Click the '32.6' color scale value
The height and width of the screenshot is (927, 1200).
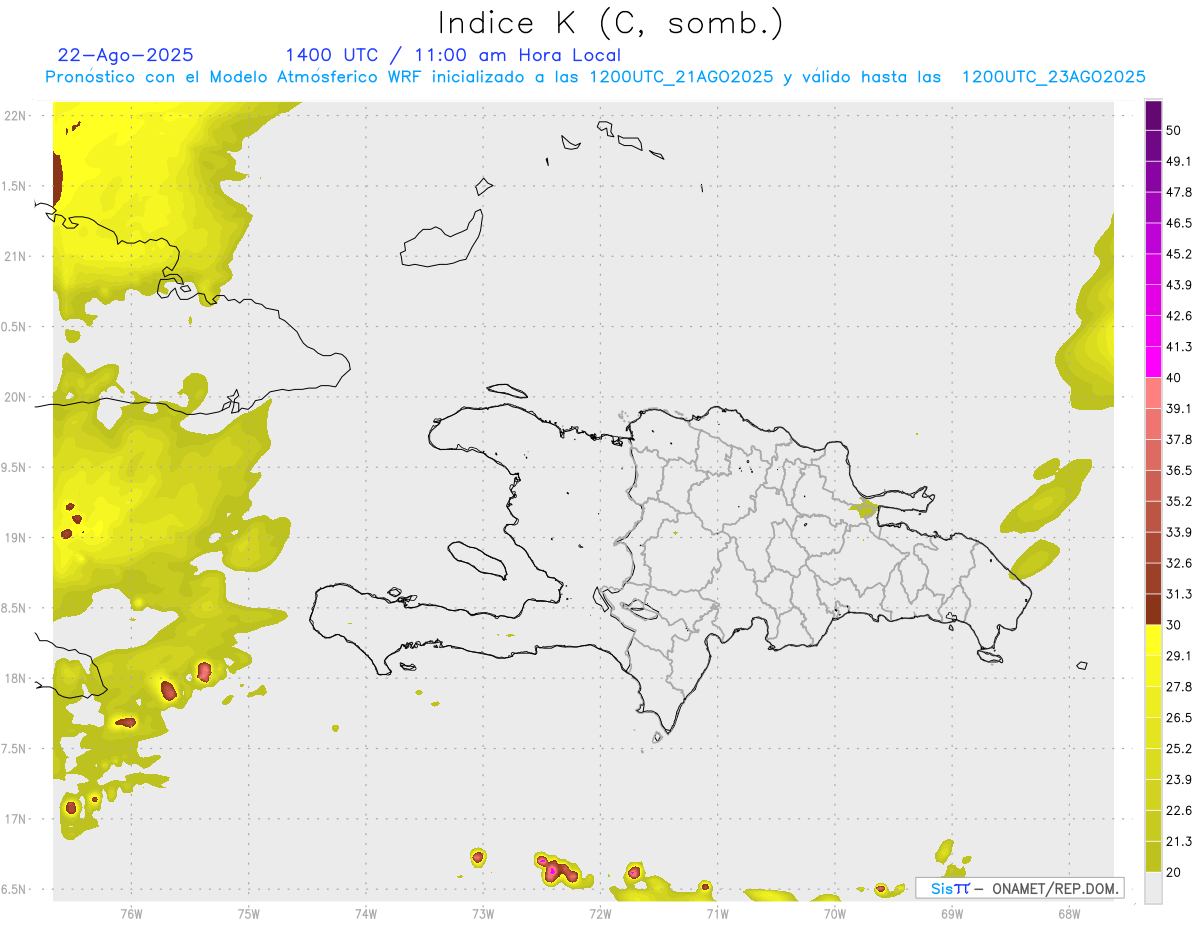coord(1179,563)
